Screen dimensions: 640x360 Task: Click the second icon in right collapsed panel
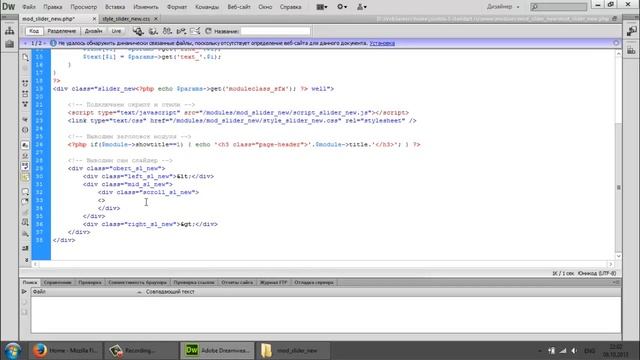631,50
